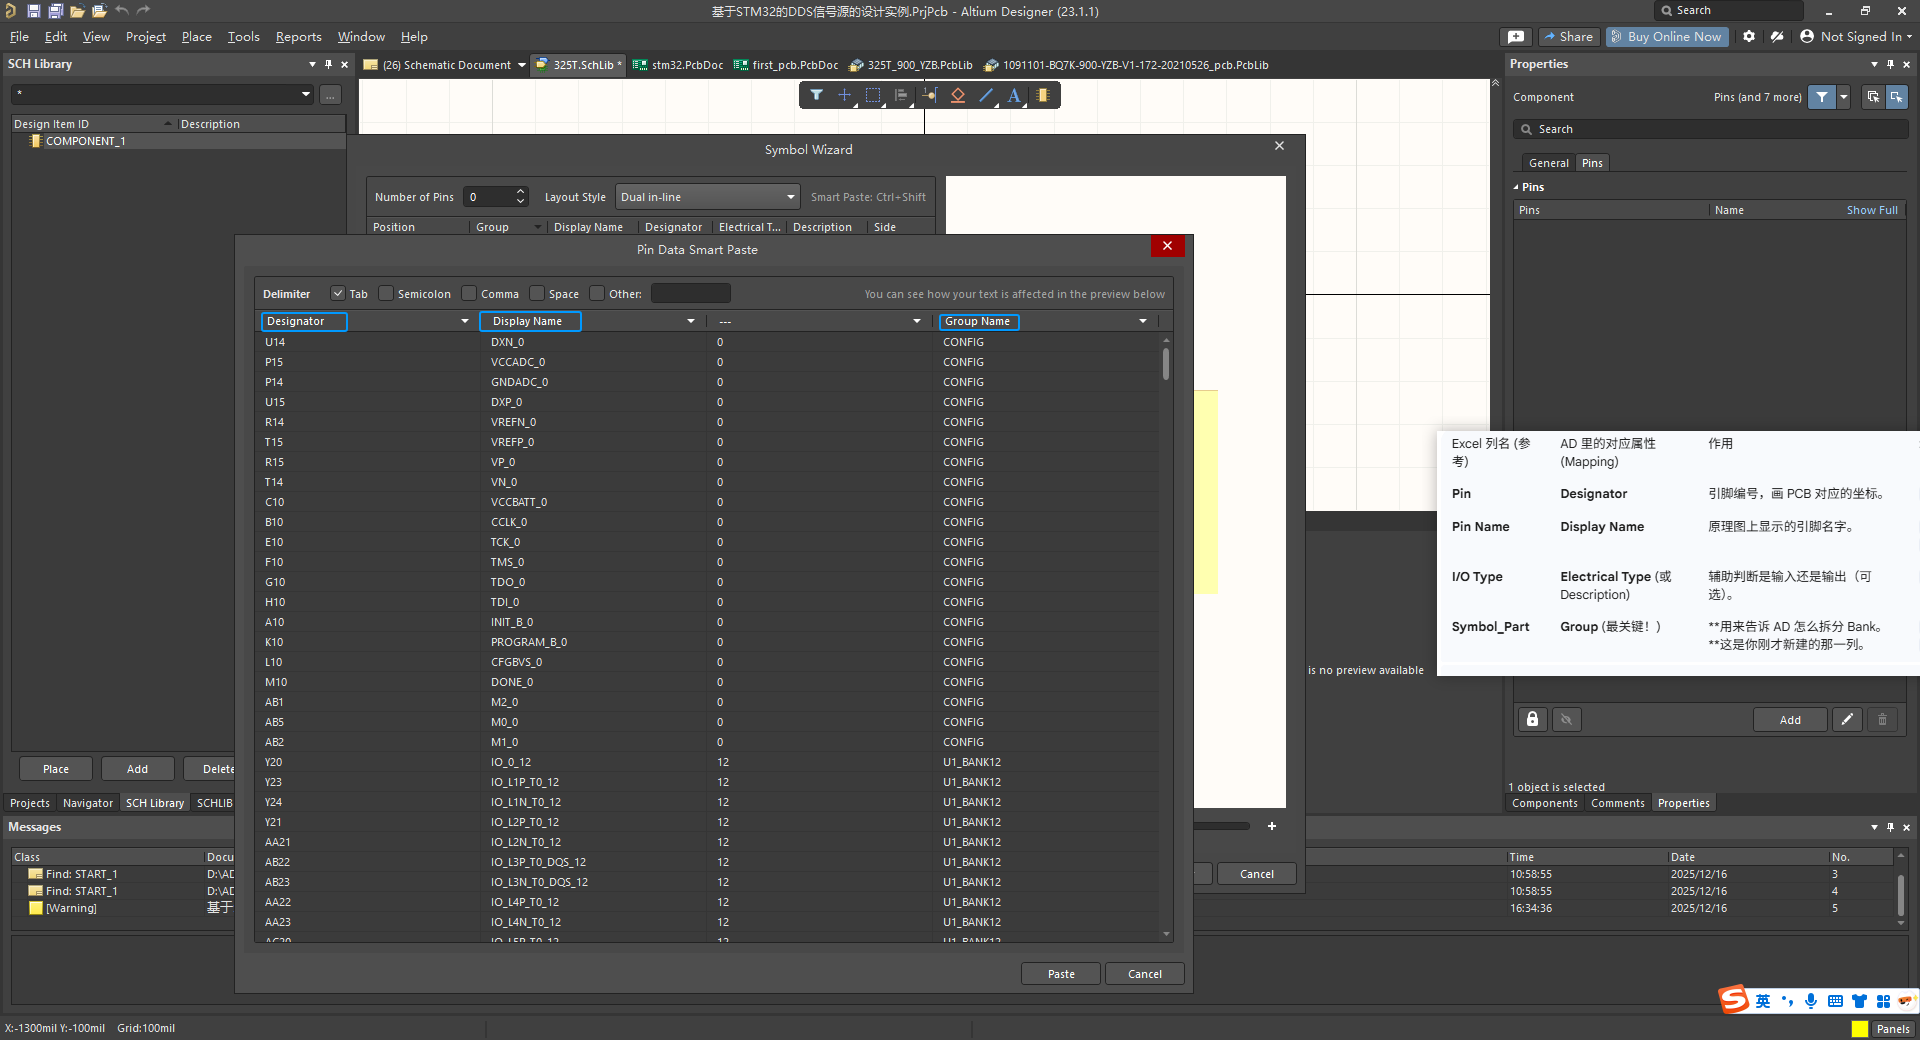Click the cross-select (double window) cursor icon
The width and height of the screenshot is (1920, 1040).
pos(1873,97)
